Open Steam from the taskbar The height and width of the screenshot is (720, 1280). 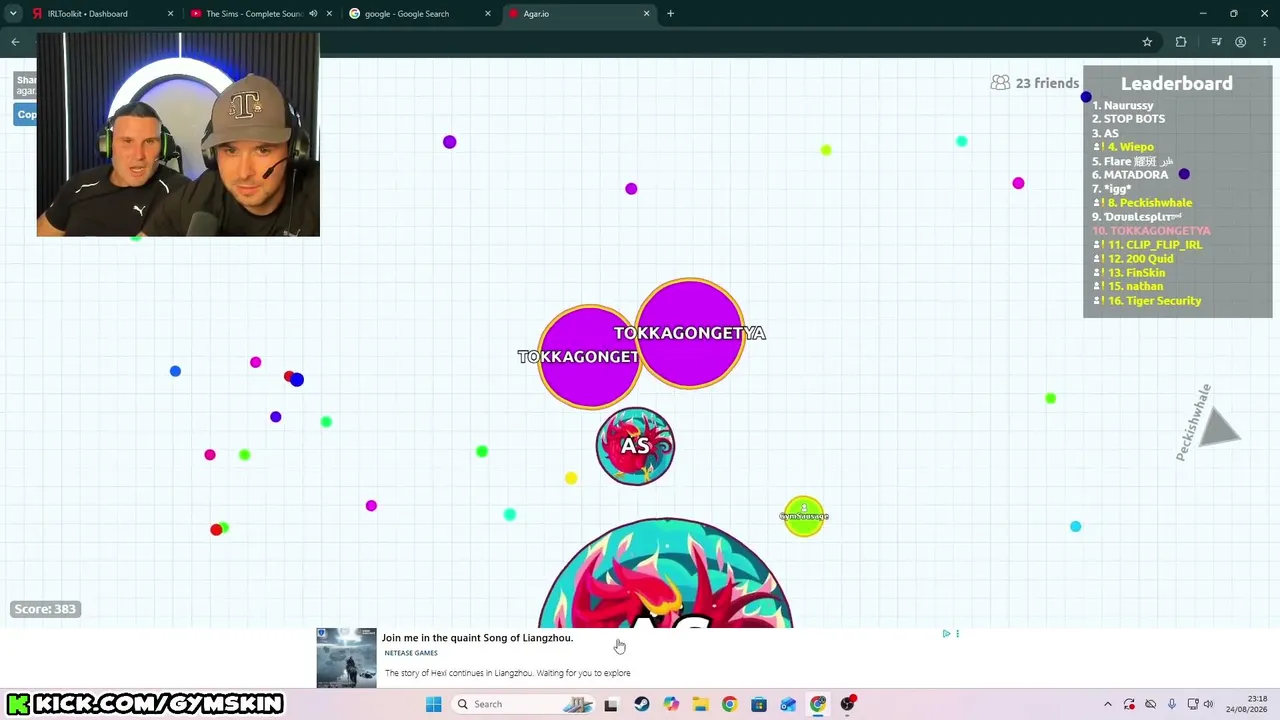point(641,704)
